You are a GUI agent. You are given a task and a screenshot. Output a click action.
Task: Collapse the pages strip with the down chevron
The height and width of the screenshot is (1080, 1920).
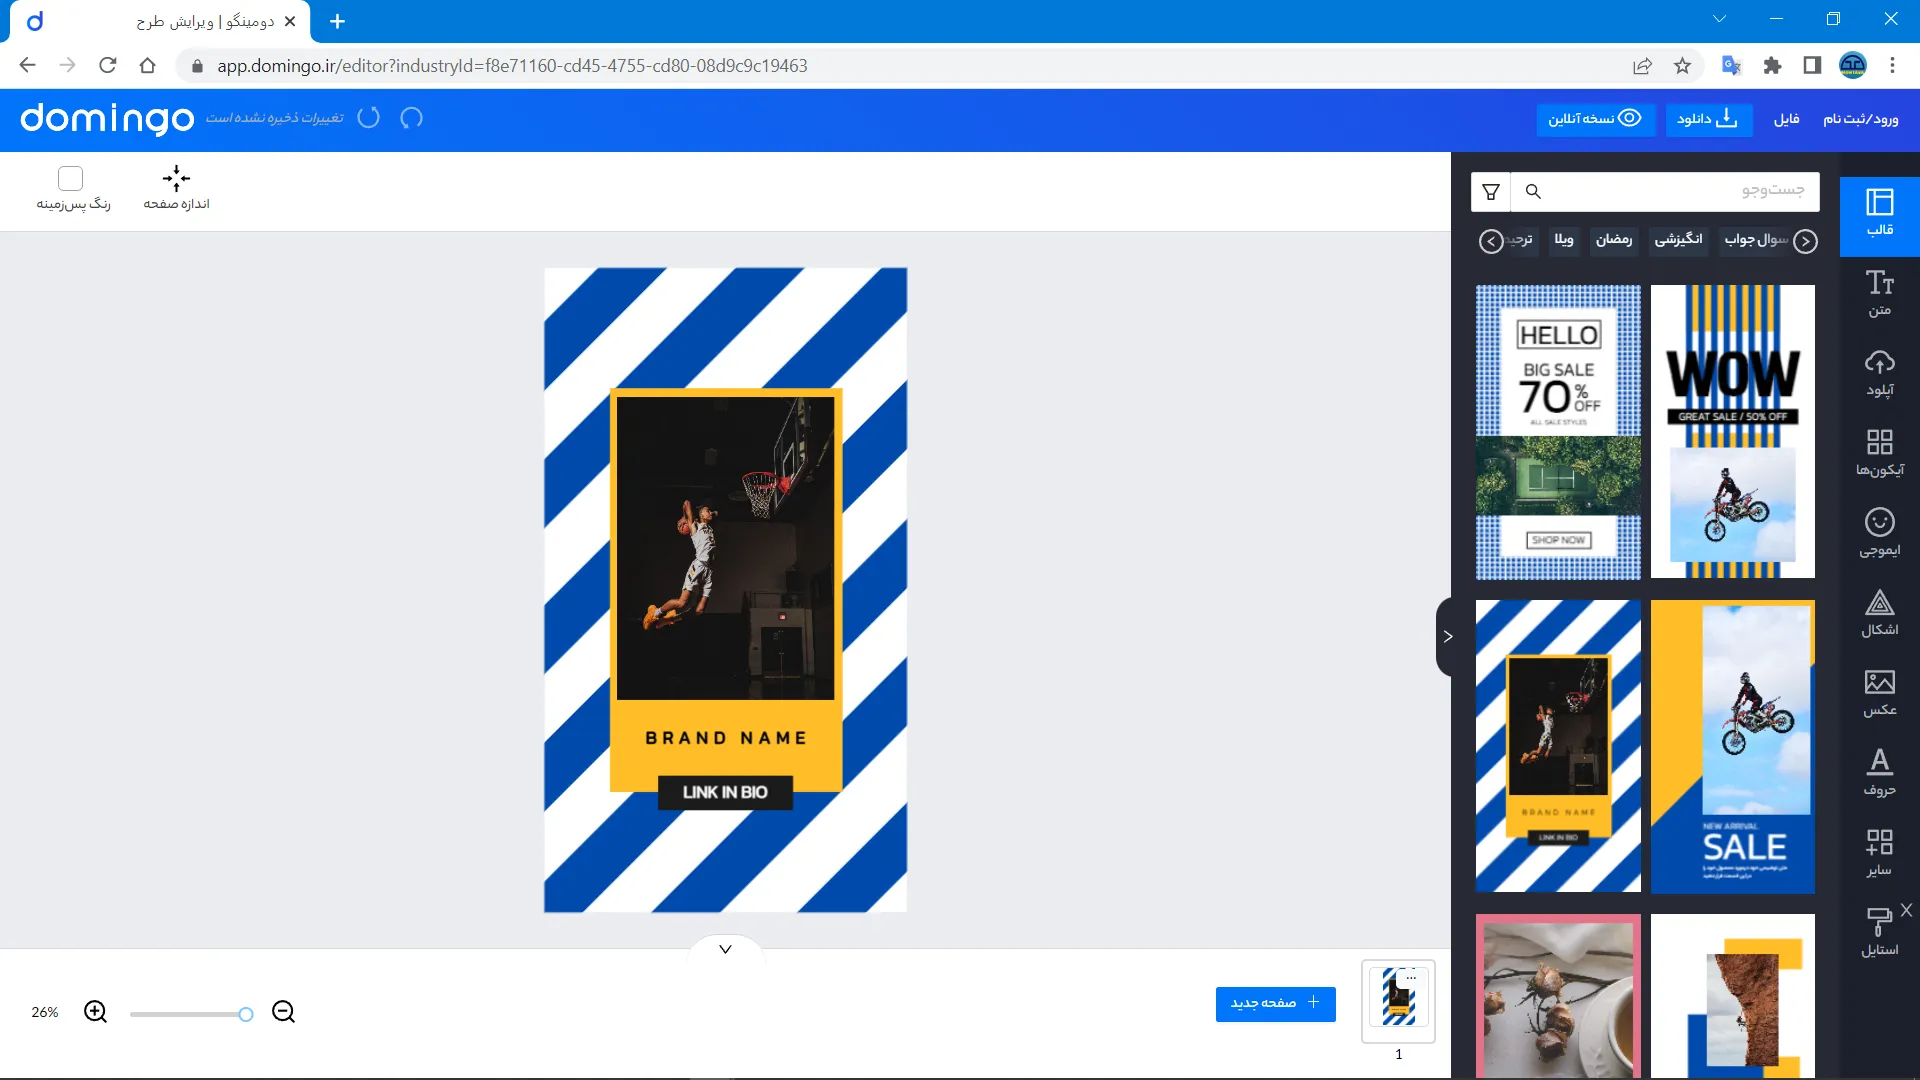tap(725, 949)
